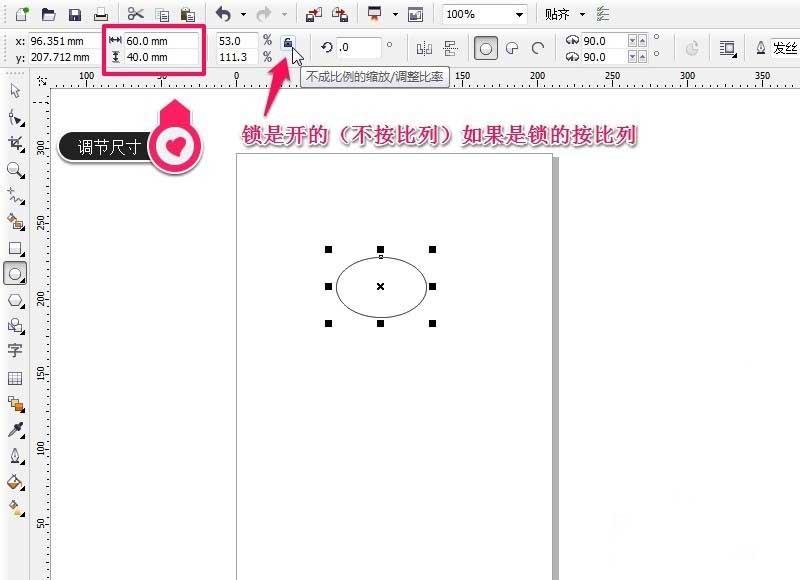Select the Ellipse shape mode
800x580 pixels.
click(486, 48)
